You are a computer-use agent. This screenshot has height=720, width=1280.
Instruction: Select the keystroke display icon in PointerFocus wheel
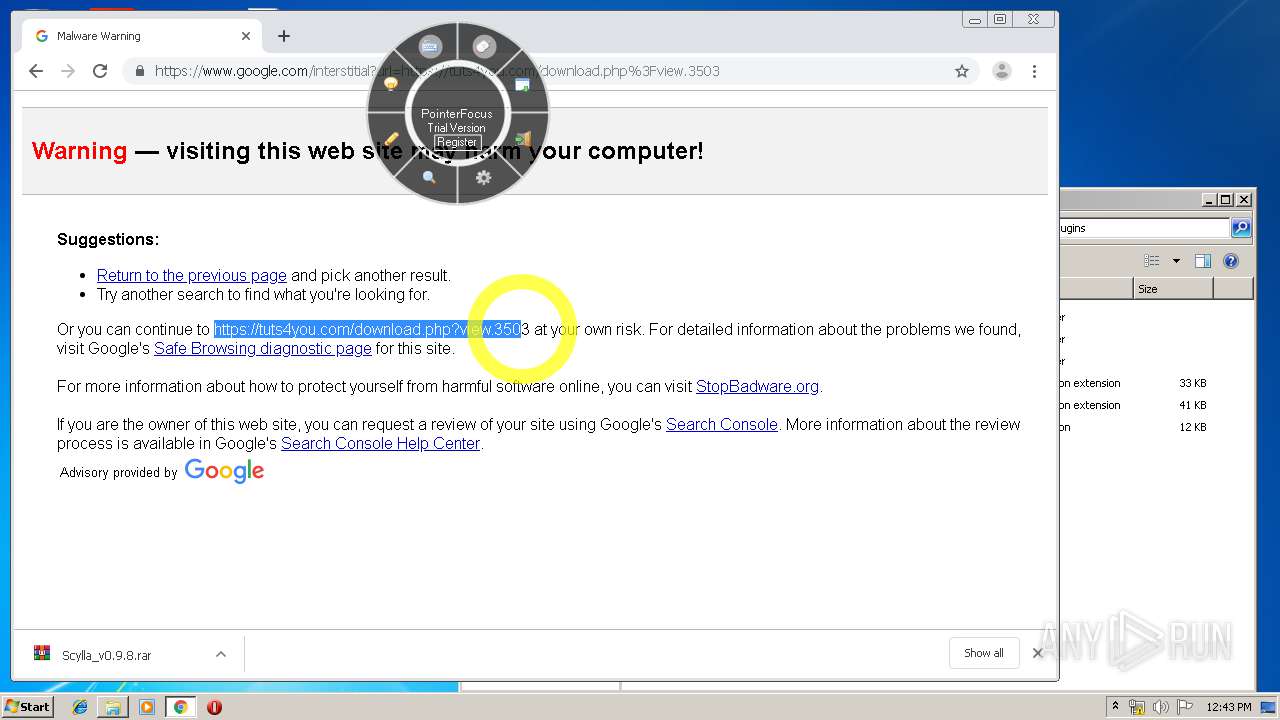430,46
